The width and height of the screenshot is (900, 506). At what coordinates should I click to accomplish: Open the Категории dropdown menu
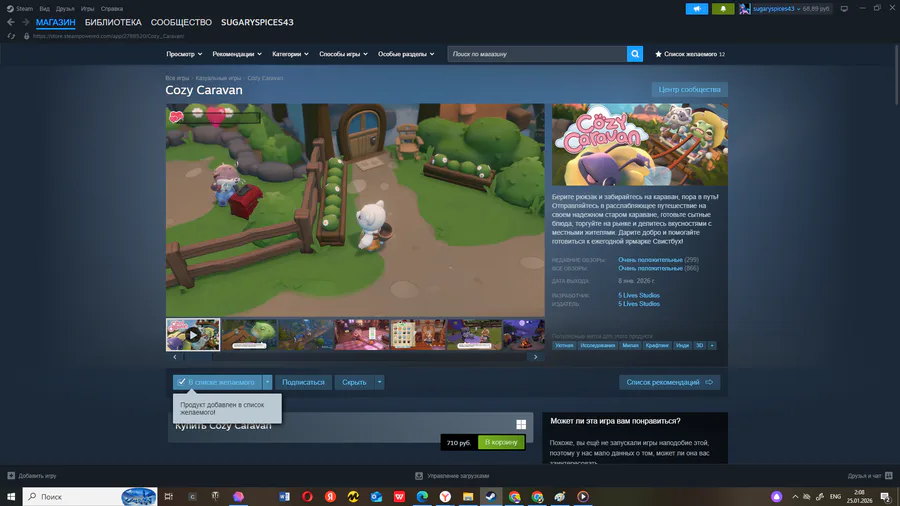[x=290, y=54]
